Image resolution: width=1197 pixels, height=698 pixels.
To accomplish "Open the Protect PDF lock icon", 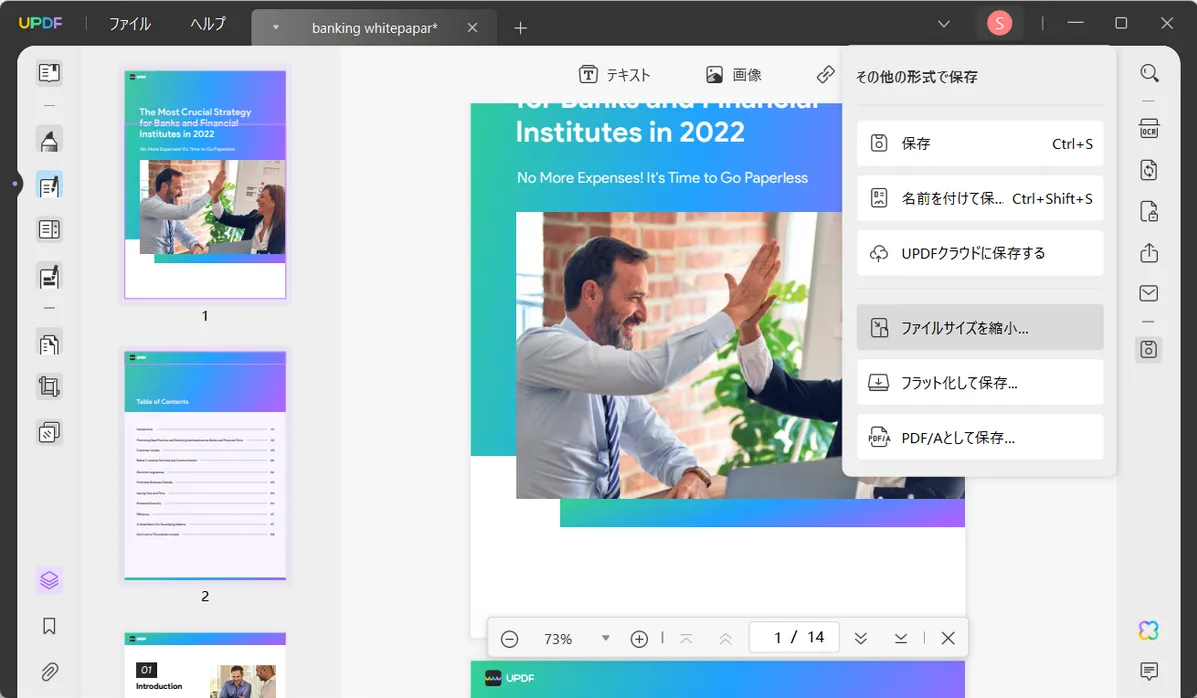I will coord(1149,212).
